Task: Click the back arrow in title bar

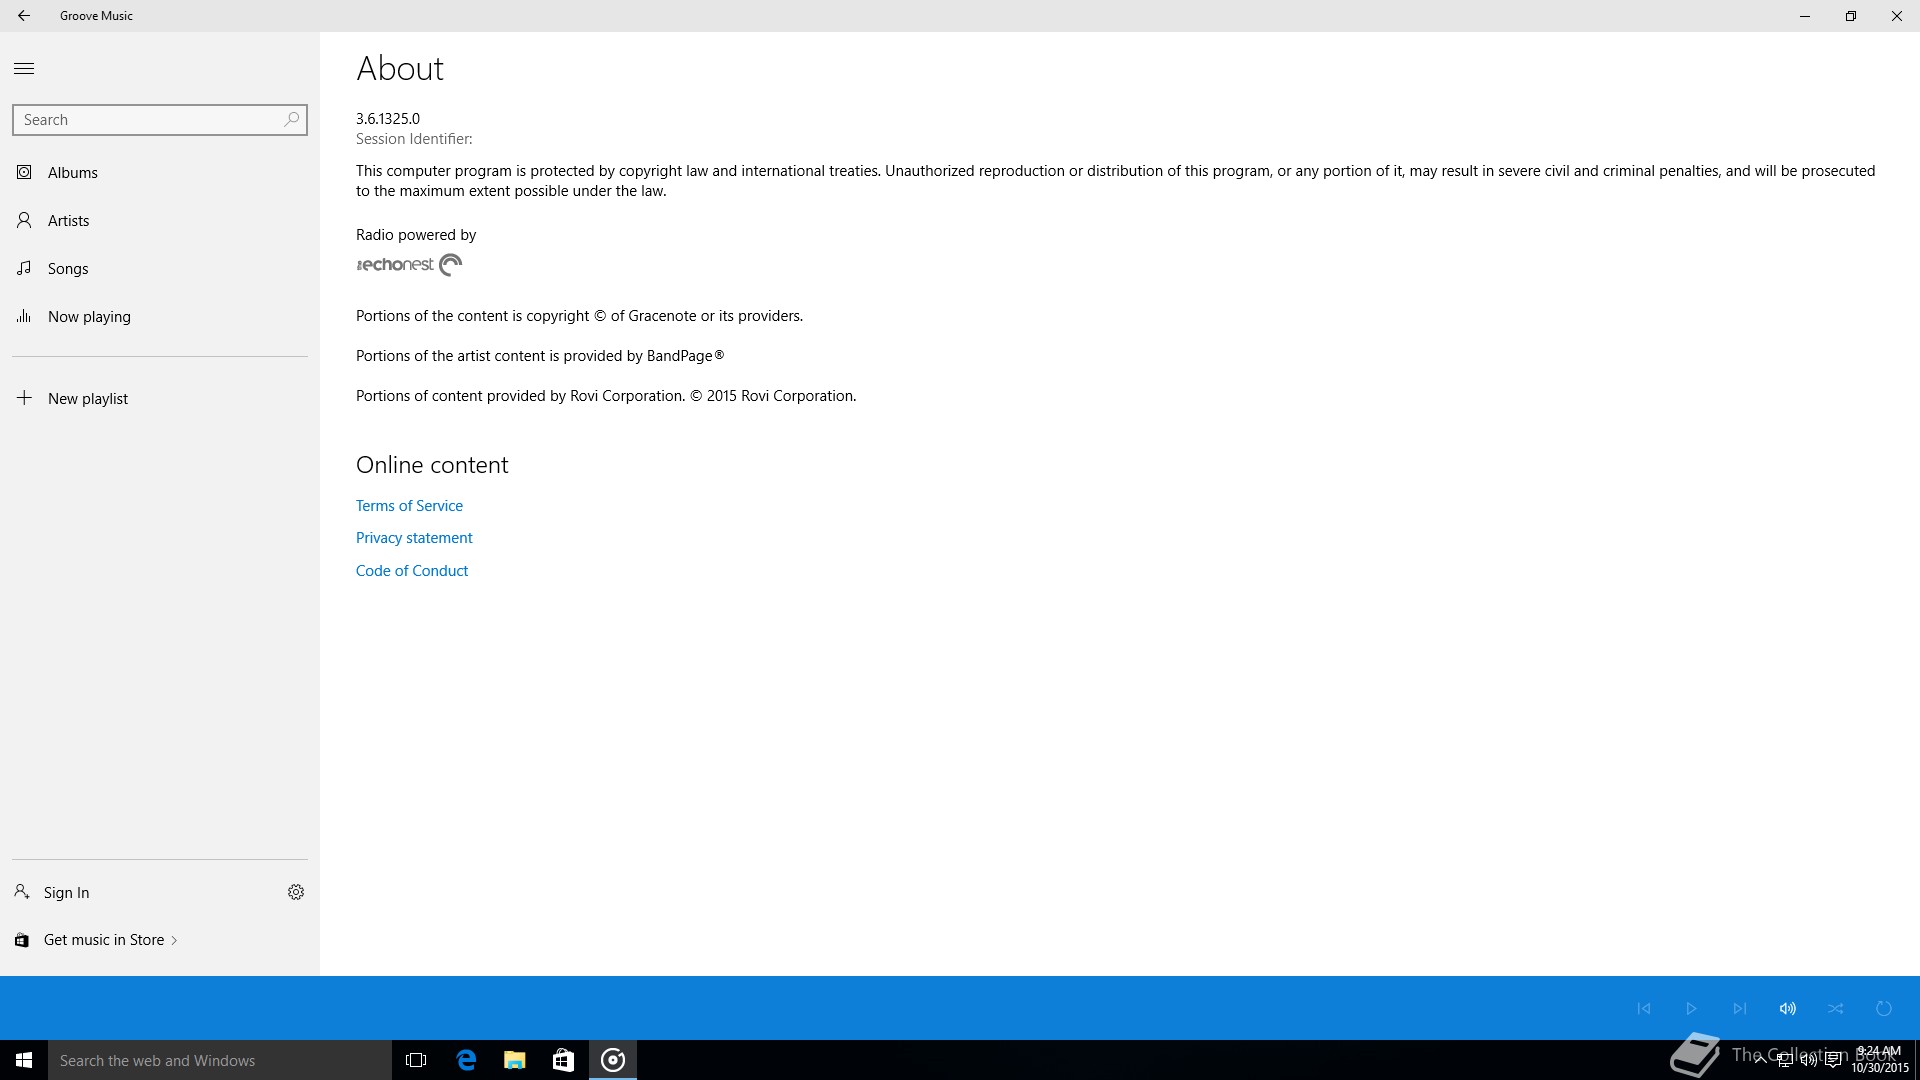Action: click(x=24, y=16)
